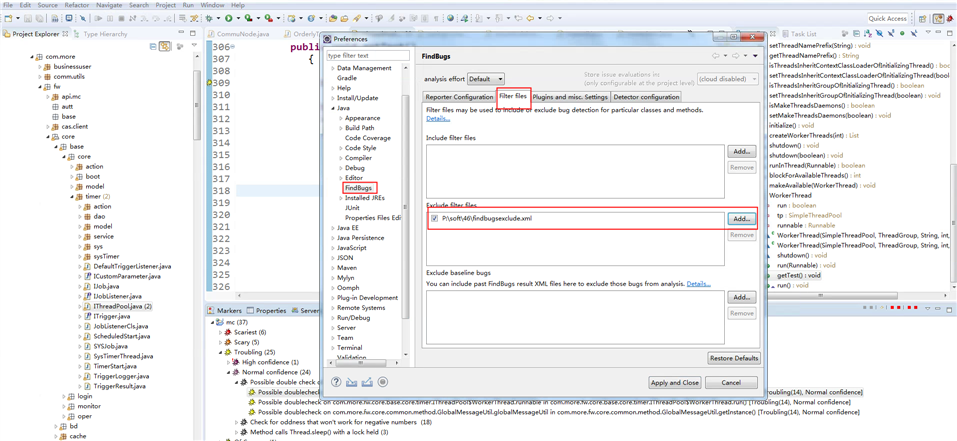957x441 pixels.
Task: Click the Link with Editor icon in Project Explorer
Action: pos(165,46)
